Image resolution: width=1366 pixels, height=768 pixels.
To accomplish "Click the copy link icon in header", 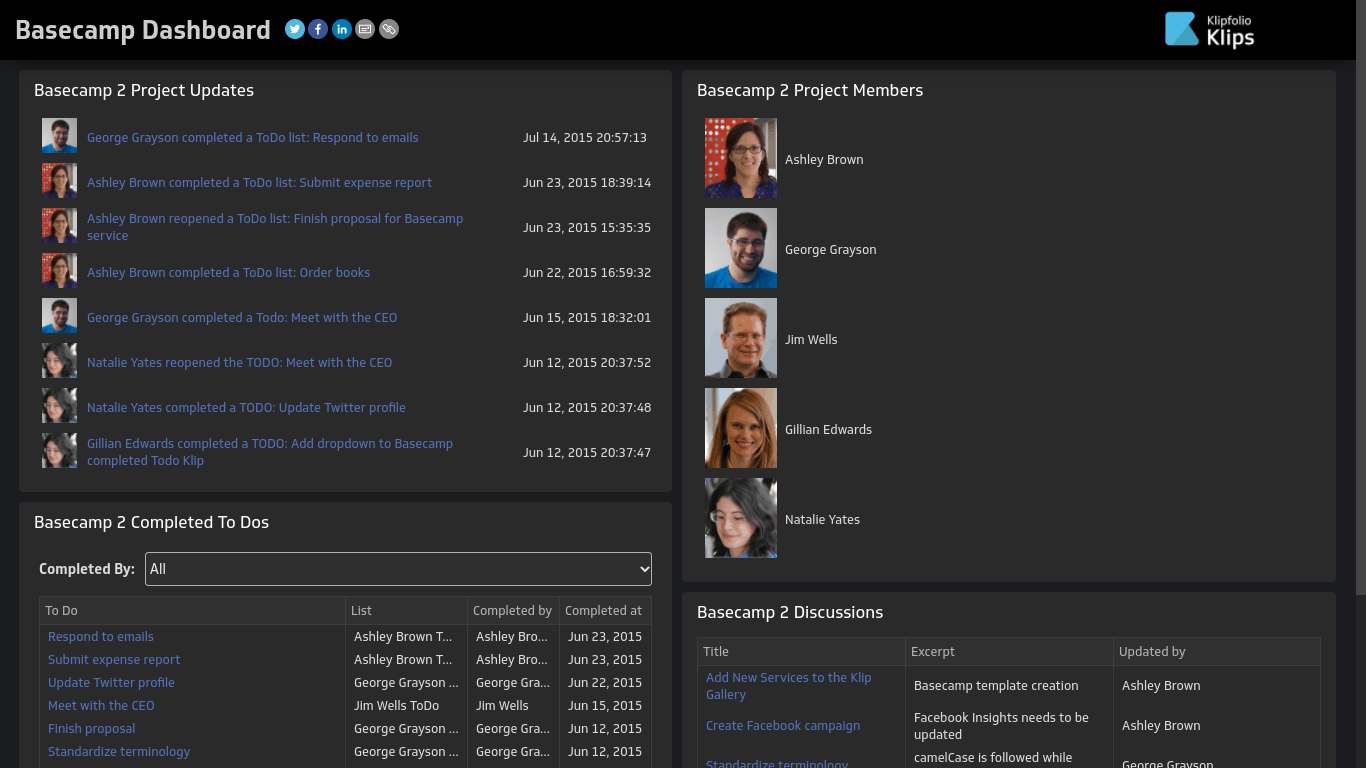I will point(389,29).
